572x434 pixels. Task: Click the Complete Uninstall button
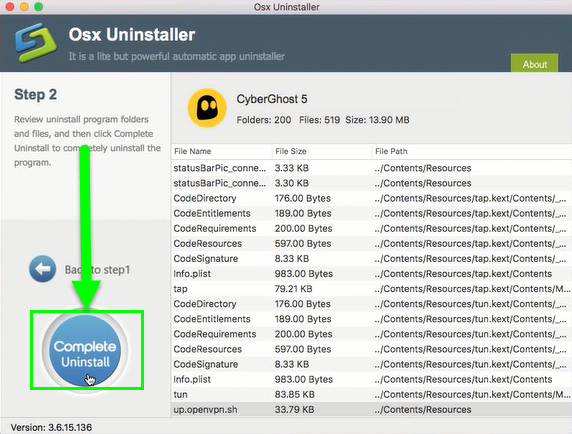click(x=85, y=350)
